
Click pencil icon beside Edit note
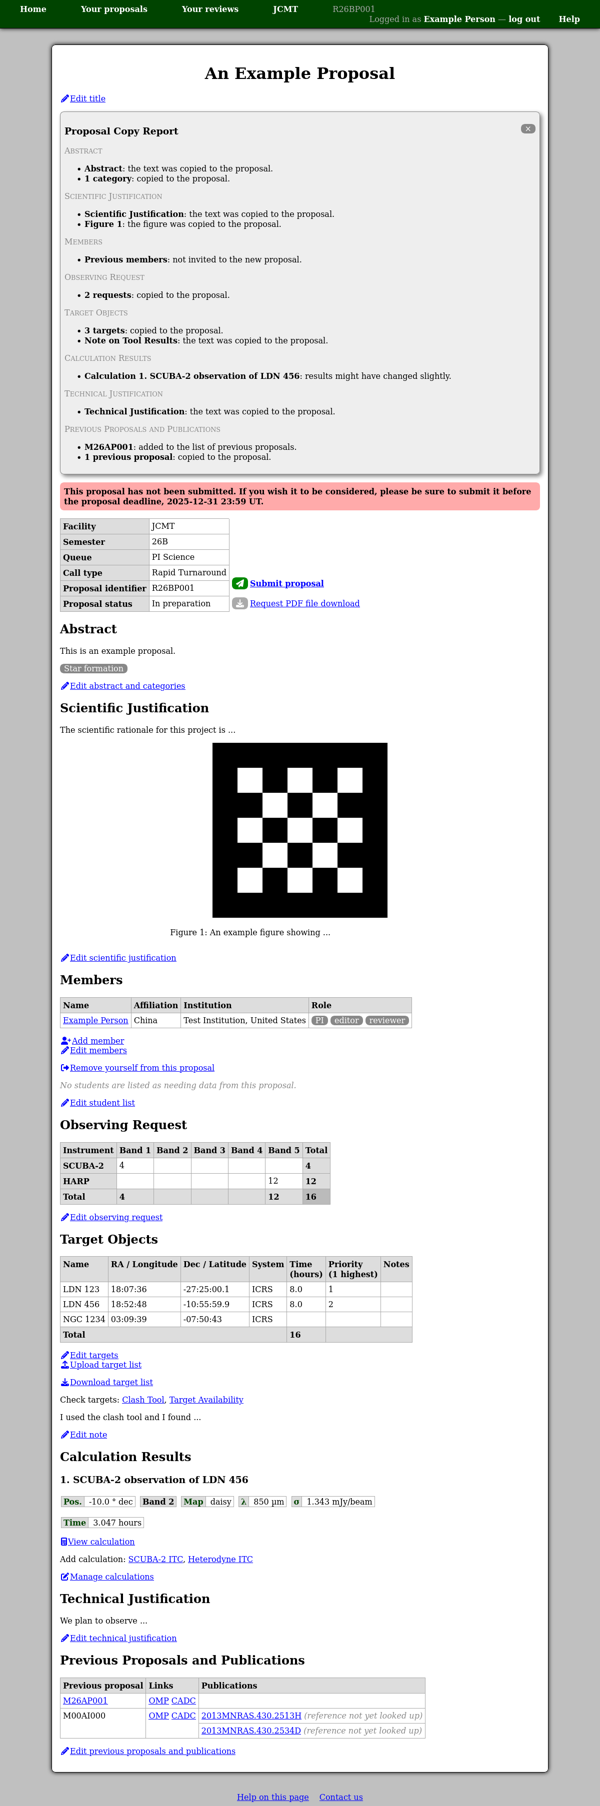point(65,1435)
